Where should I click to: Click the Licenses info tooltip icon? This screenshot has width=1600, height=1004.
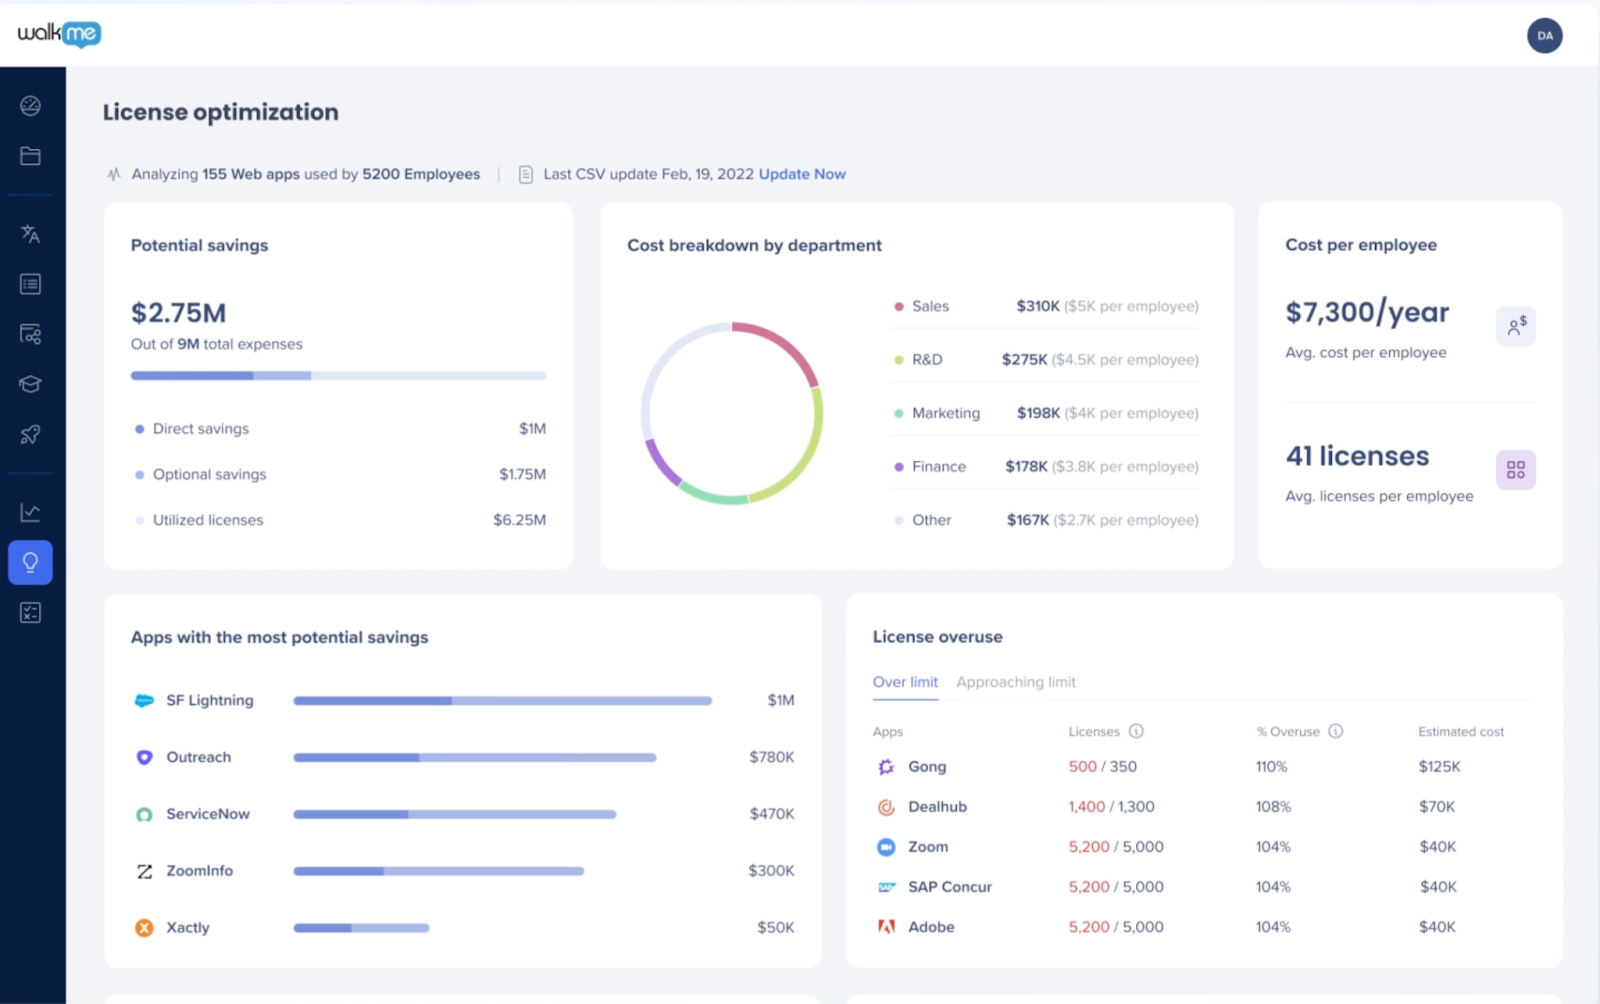coord(1137,731)
